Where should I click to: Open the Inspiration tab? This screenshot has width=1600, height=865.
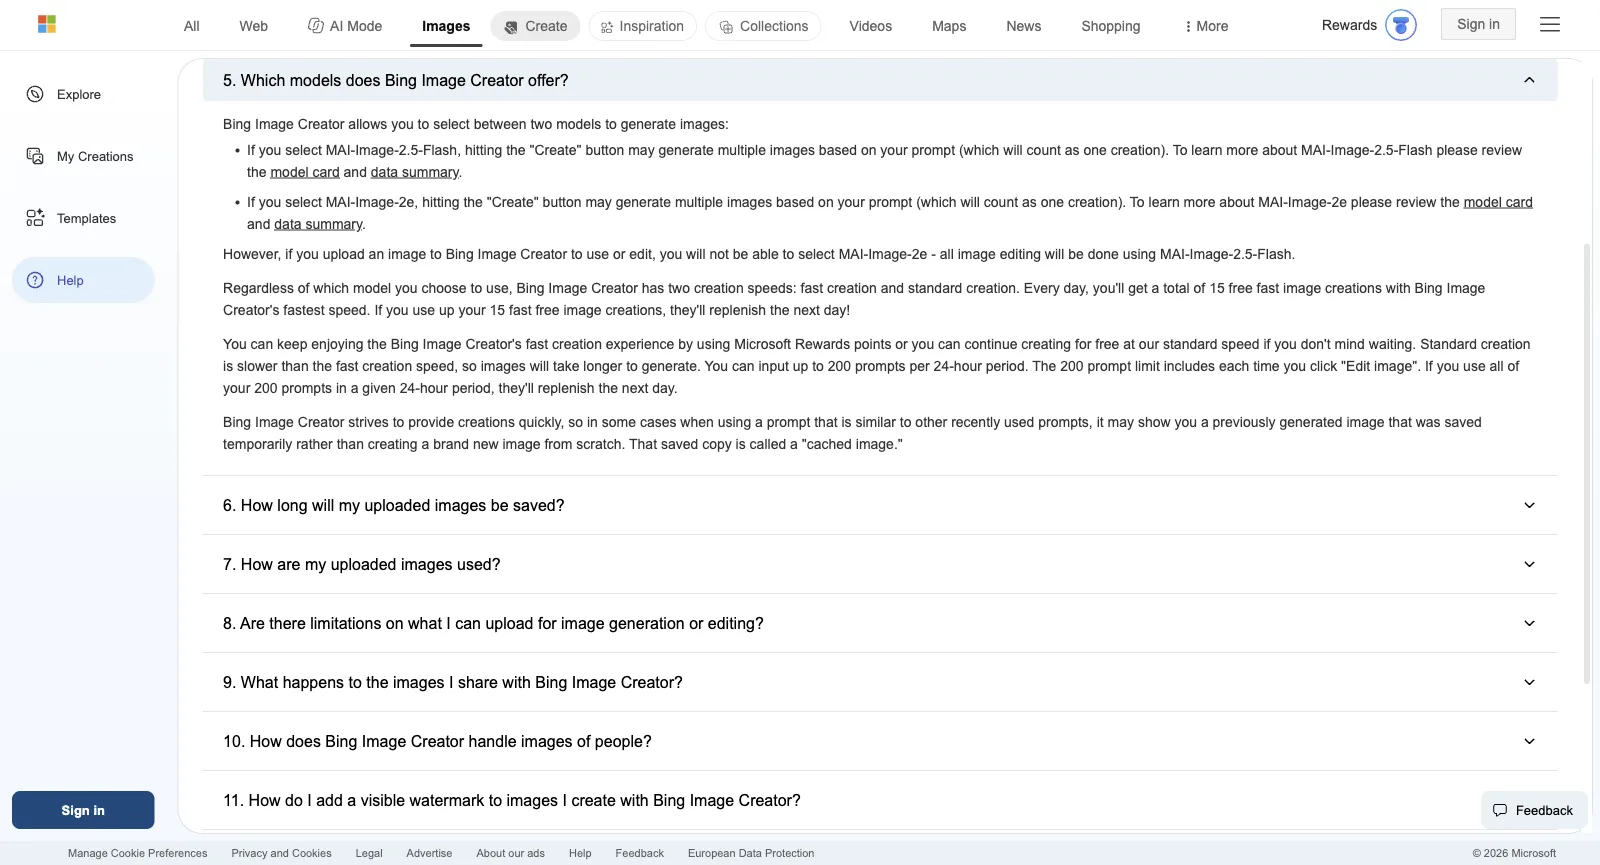[x=643, y=26]
